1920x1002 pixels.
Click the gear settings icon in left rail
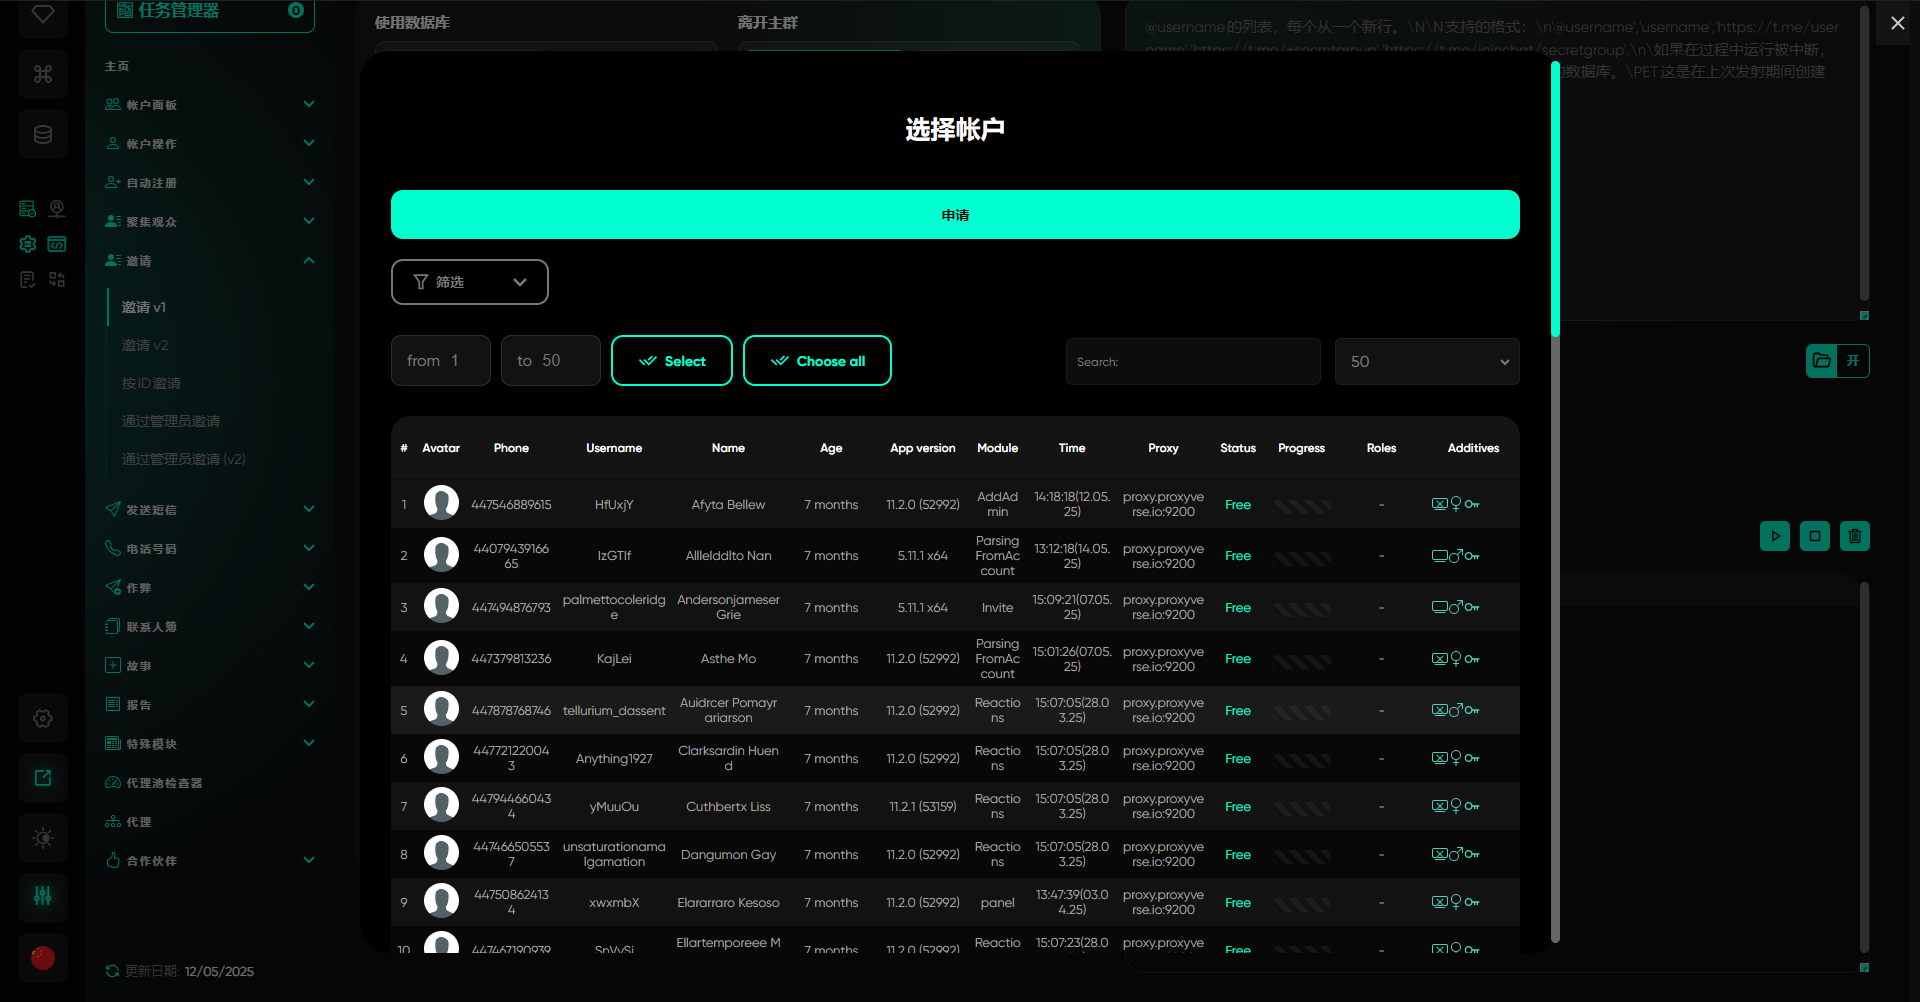[43, 718]
